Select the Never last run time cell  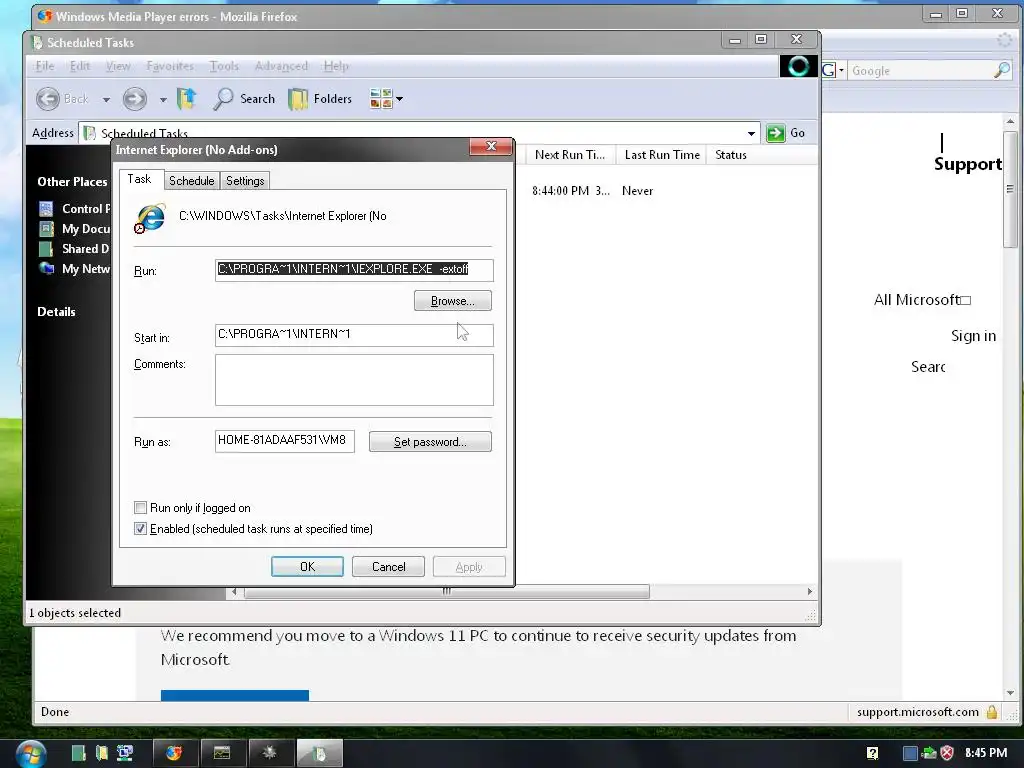[637, 191]
